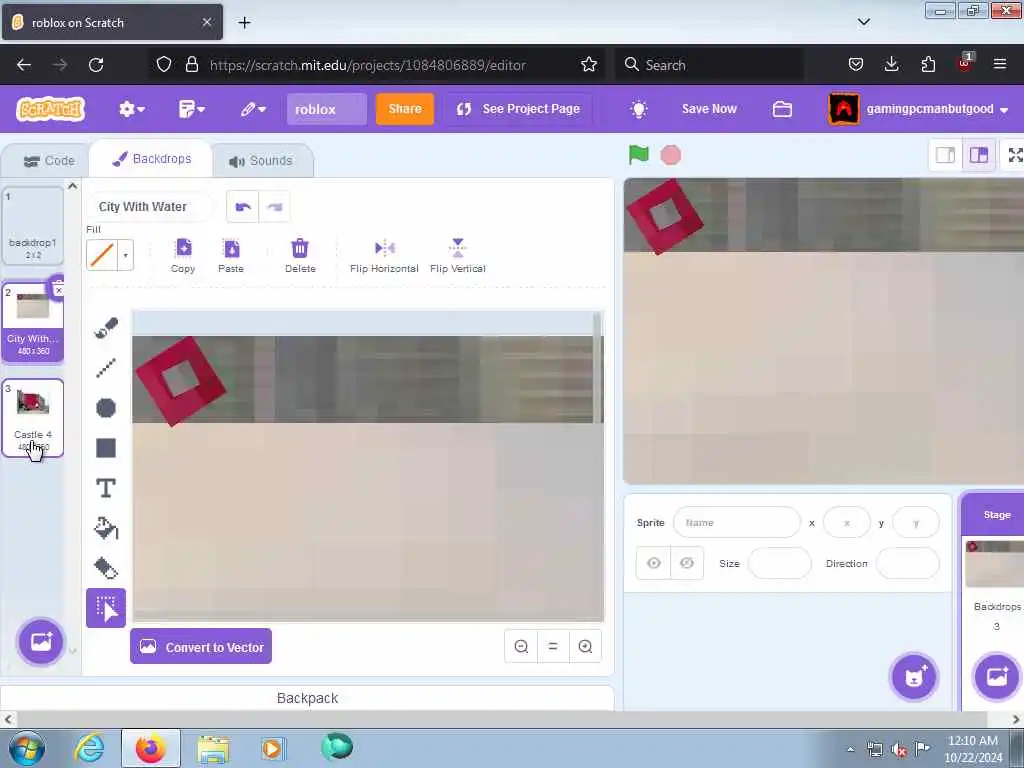This screenshot has width=1024, height=768.
Task: Hide the sprite with crossed eye icon
Action: [687, 563]
